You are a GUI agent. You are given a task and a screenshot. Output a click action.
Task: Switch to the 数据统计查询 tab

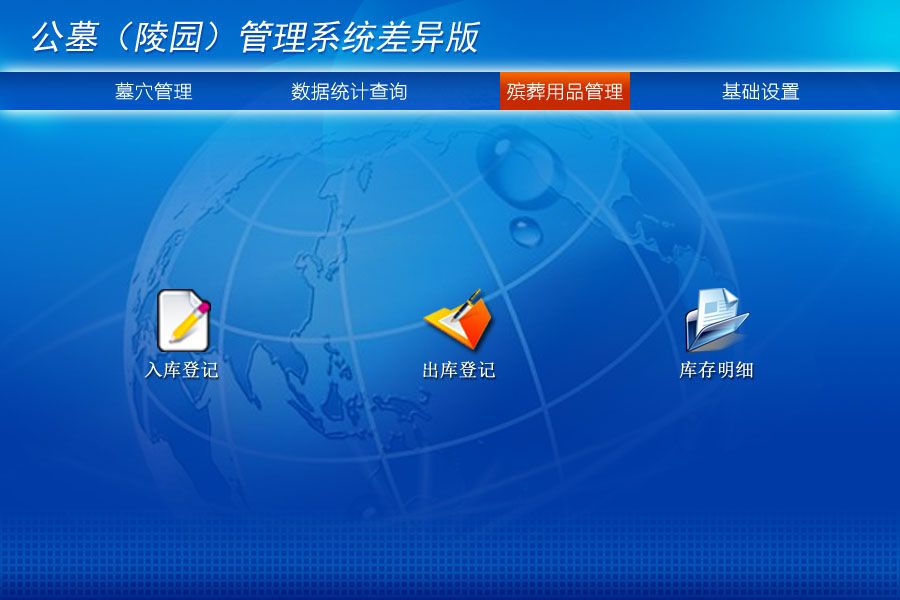click(x=349, y=91)
